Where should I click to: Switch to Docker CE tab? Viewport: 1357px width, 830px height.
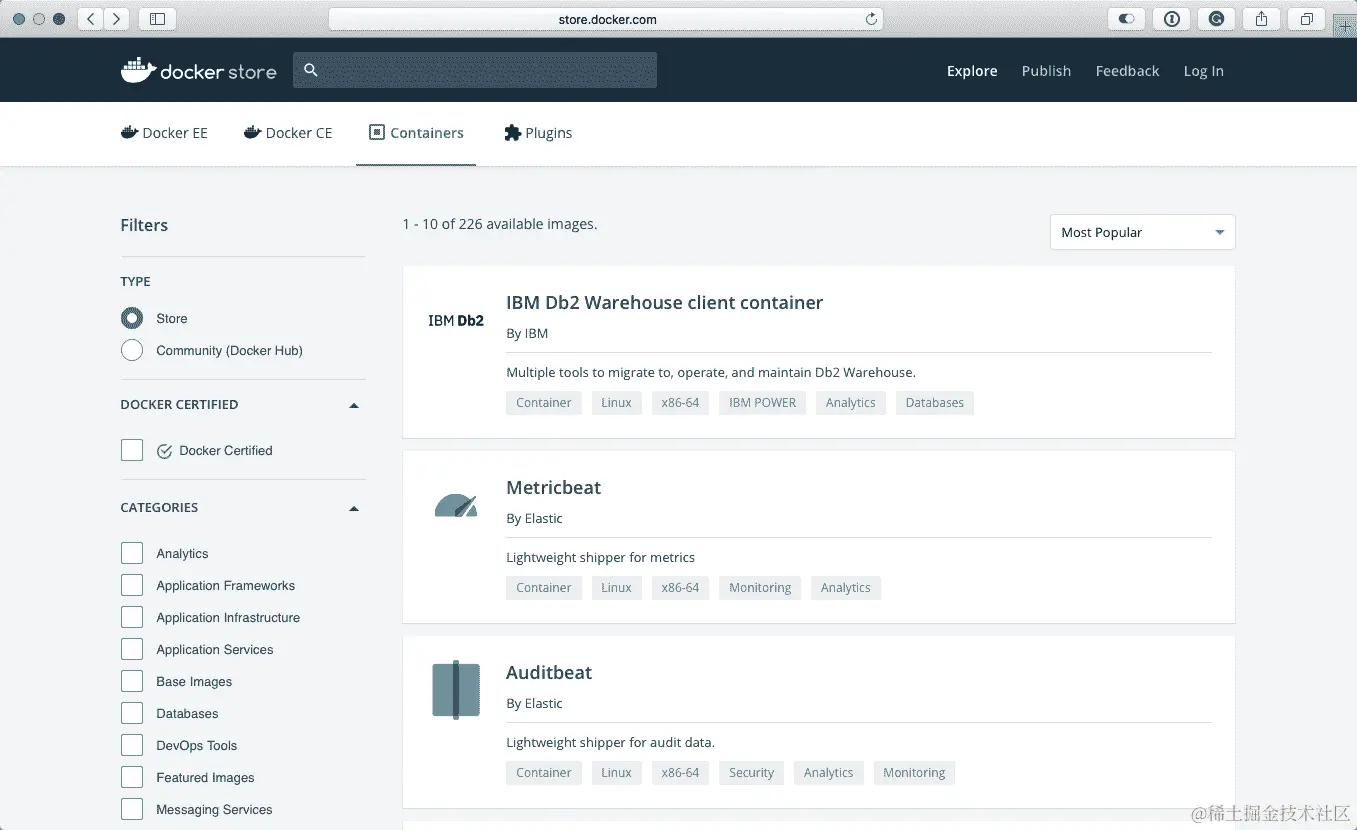[x=288, y=133]
